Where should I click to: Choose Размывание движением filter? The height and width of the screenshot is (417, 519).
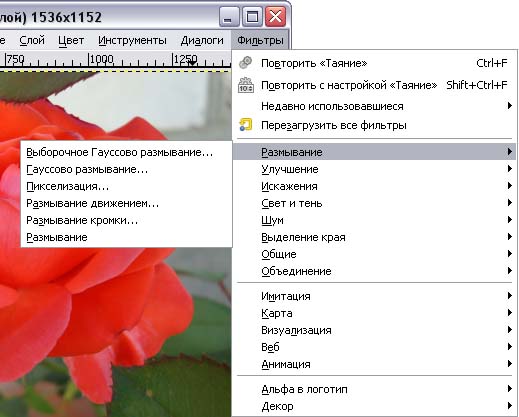point(93,203)
